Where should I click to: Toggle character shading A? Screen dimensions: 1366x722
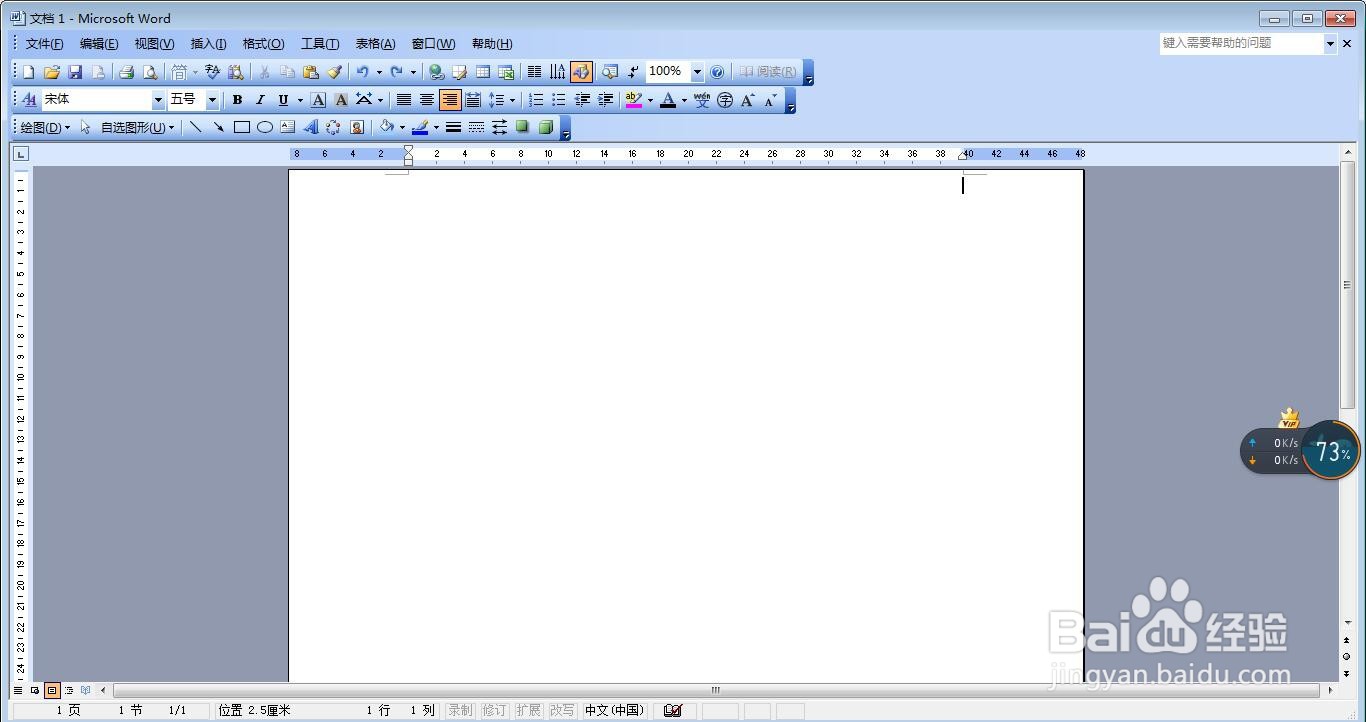click(341, 100)
